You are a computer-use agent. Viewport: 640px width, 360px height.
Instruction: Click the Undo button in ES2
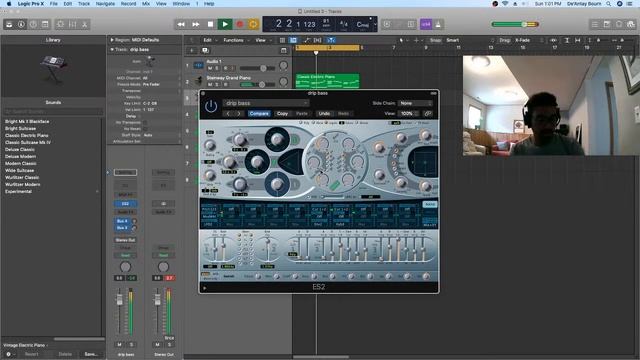pyautogui.click(x=324, y=113)
